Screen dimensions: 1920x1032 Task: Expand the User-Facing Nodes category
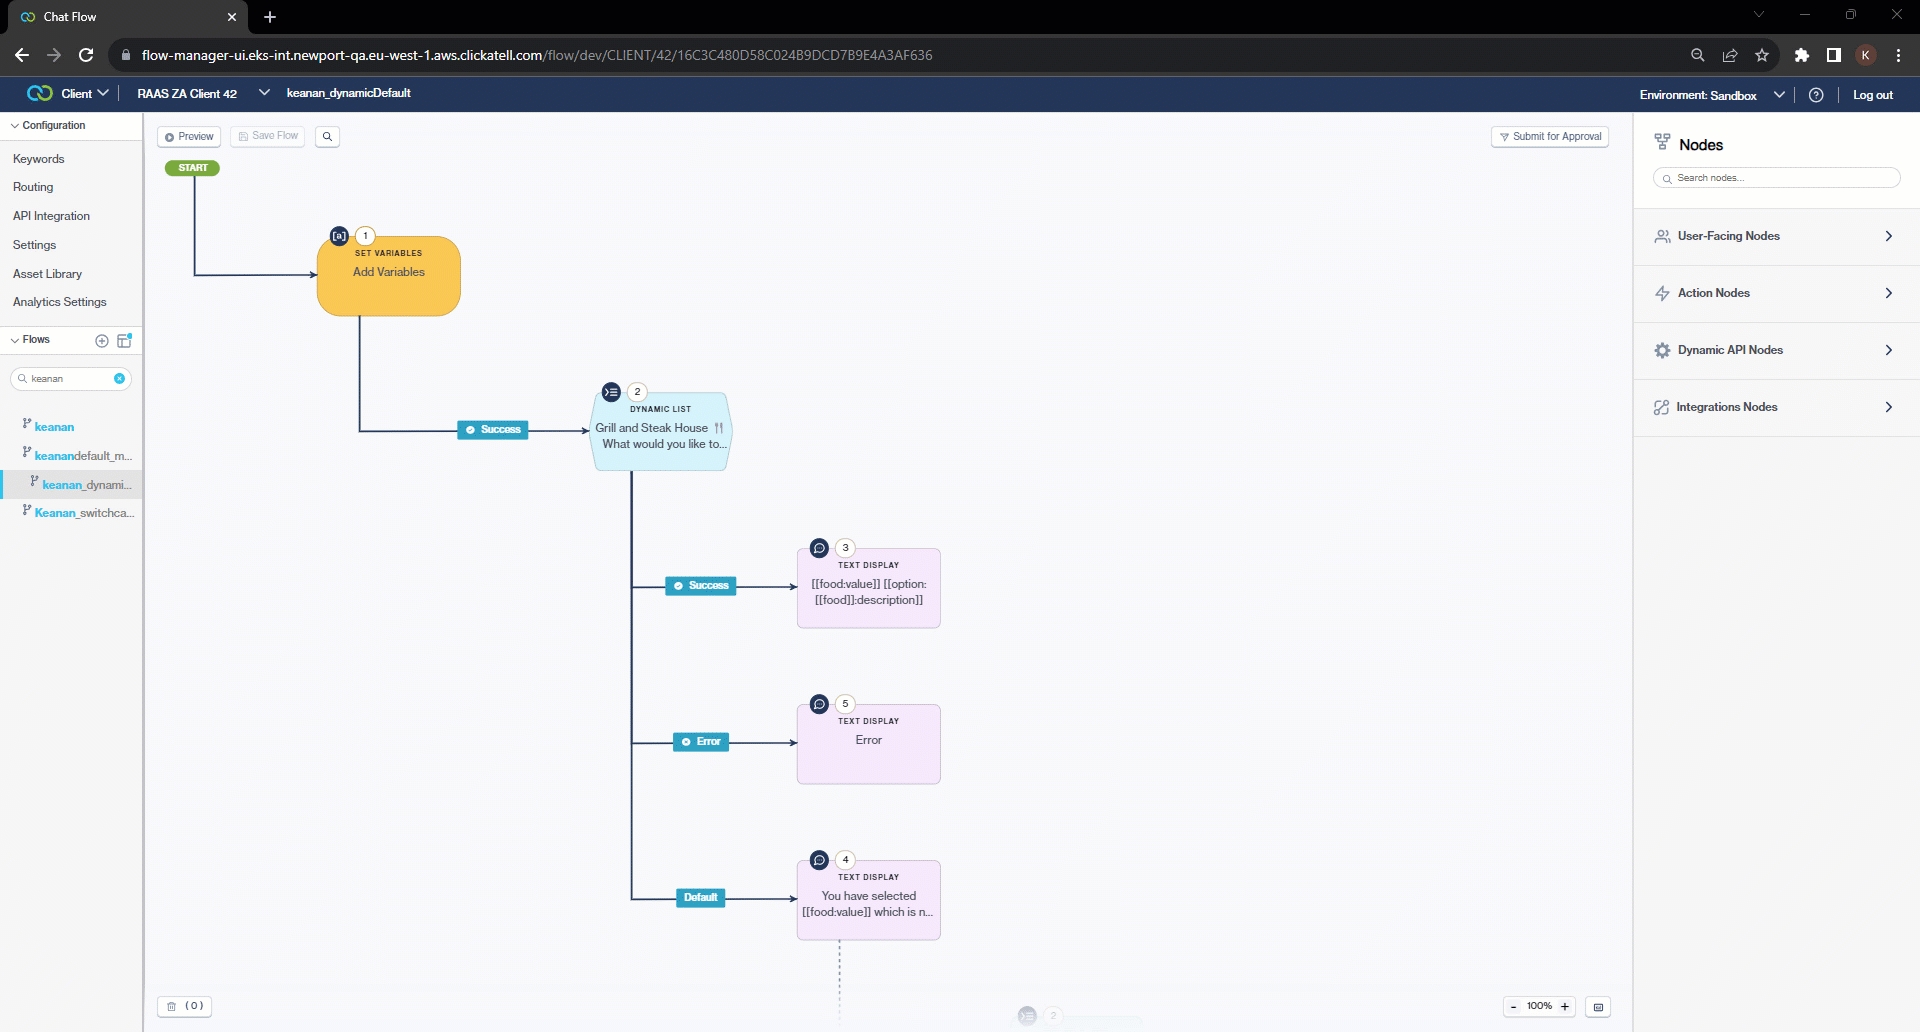[x=1776, y=237]
